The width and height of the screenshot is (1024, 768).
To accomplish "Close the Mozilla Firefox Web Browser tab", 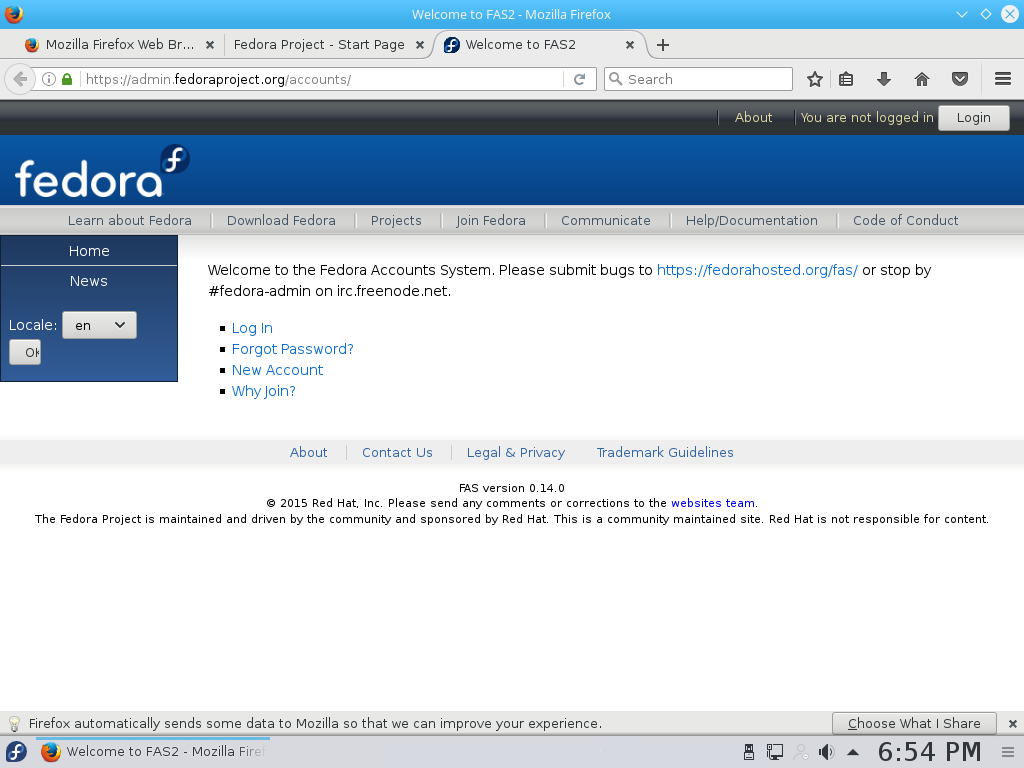I will click(210, 45).
